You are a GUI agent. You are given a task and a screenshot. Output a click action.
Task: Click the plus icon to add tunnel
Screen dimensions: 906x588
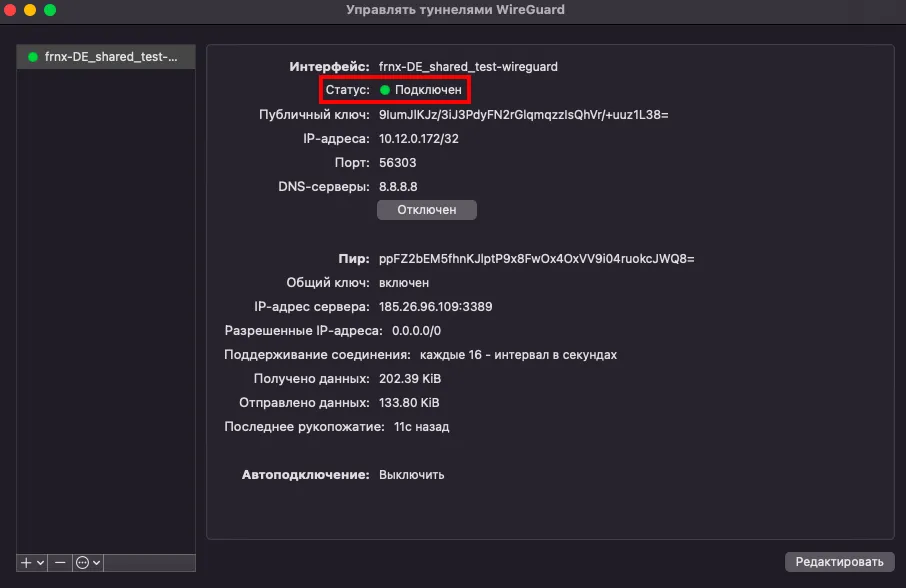click(26, 563)
